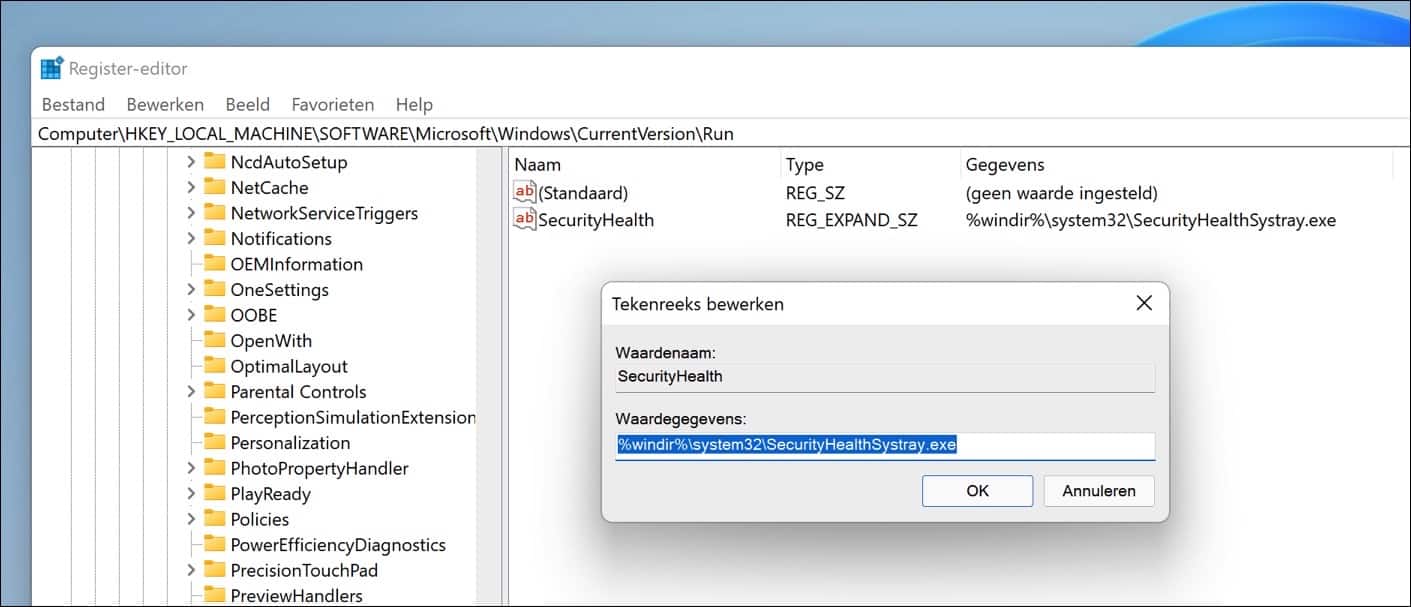Viewport: 1411px width, 607px height.
Task: Open the Bewerken menu
Action: click(x=165, y=104)
